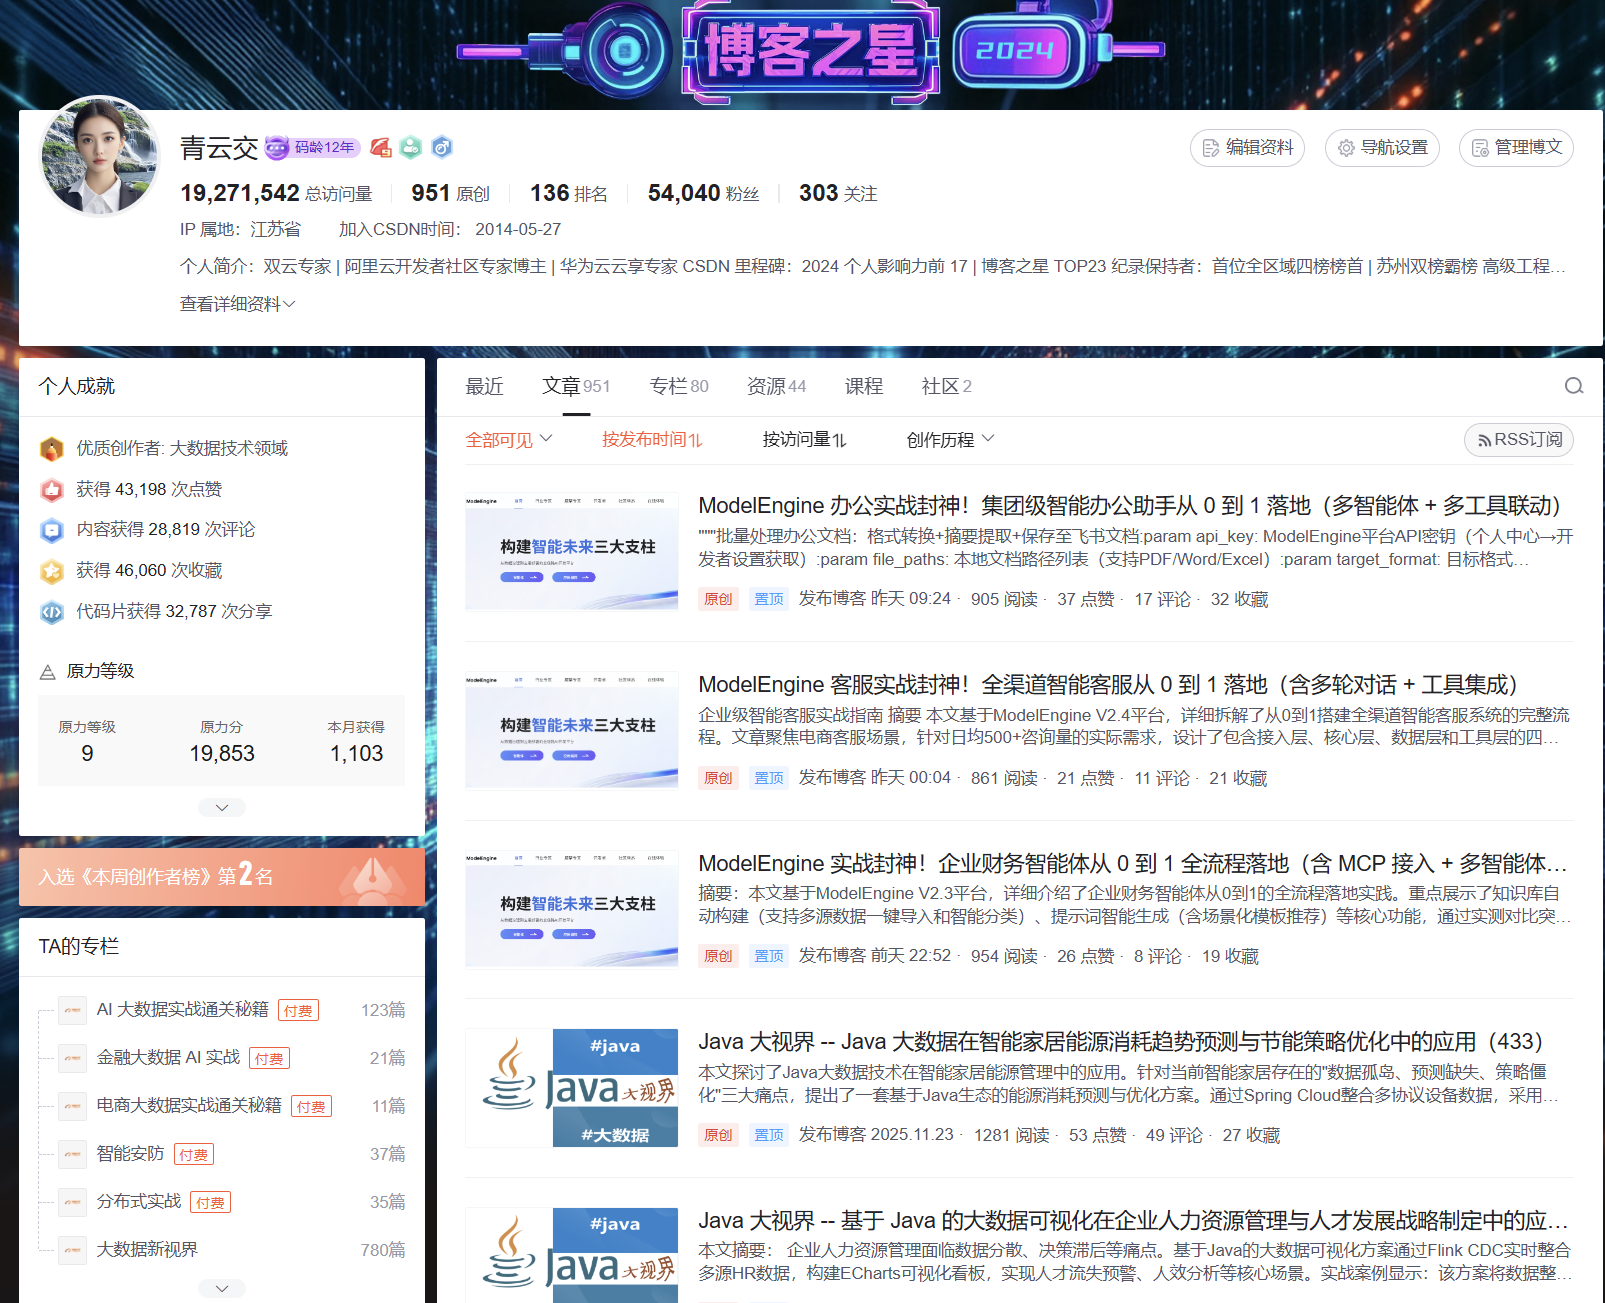Open 导航设置 button
This screenshot has height=1303, width=1605.
point(1382,148)
